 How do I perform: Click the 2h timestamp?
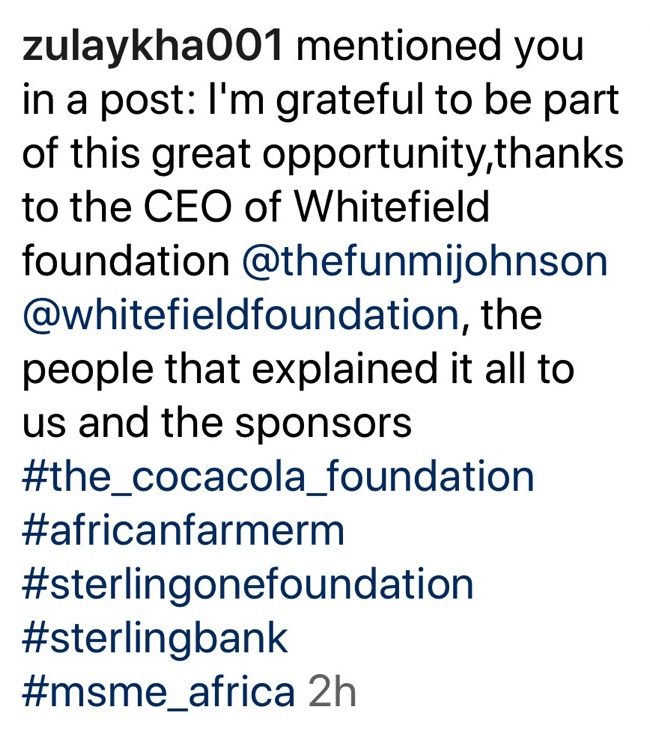(x=332, y=692)
